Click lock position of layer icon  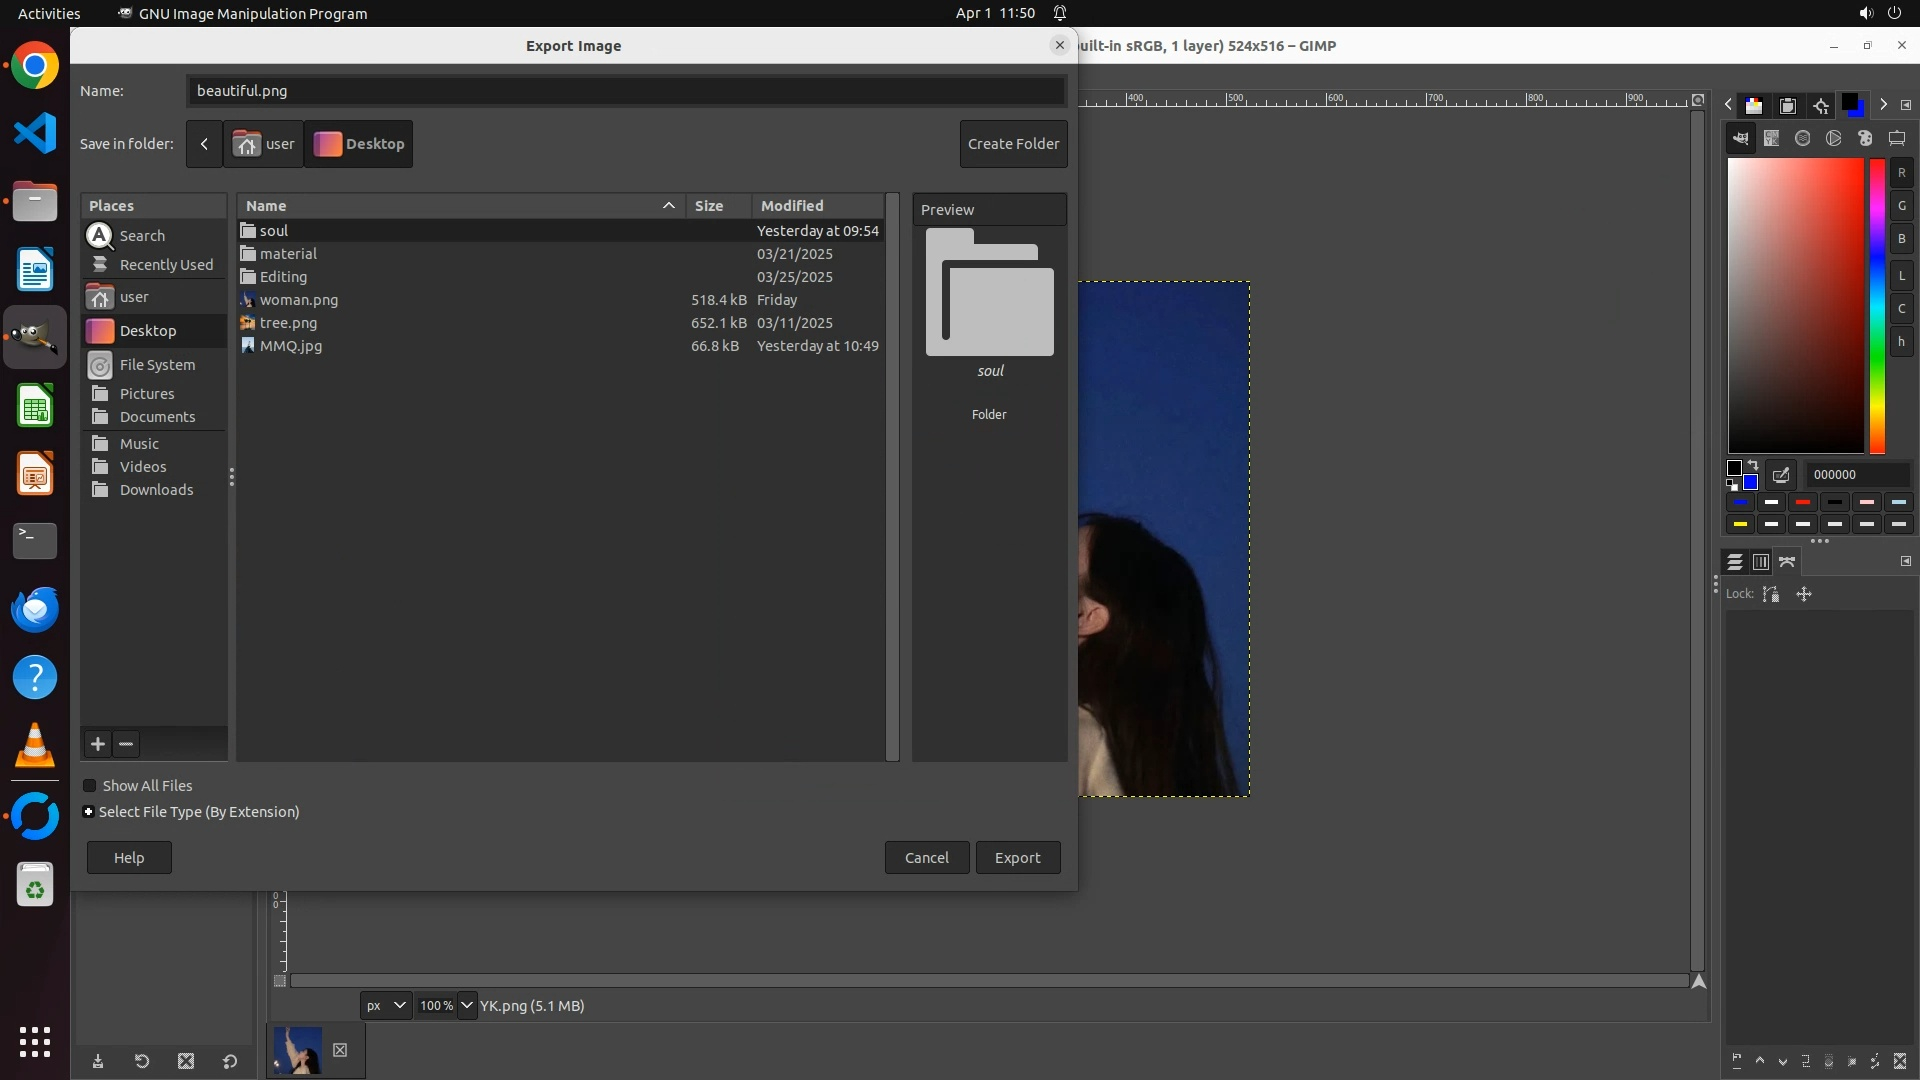point(1804,594)
